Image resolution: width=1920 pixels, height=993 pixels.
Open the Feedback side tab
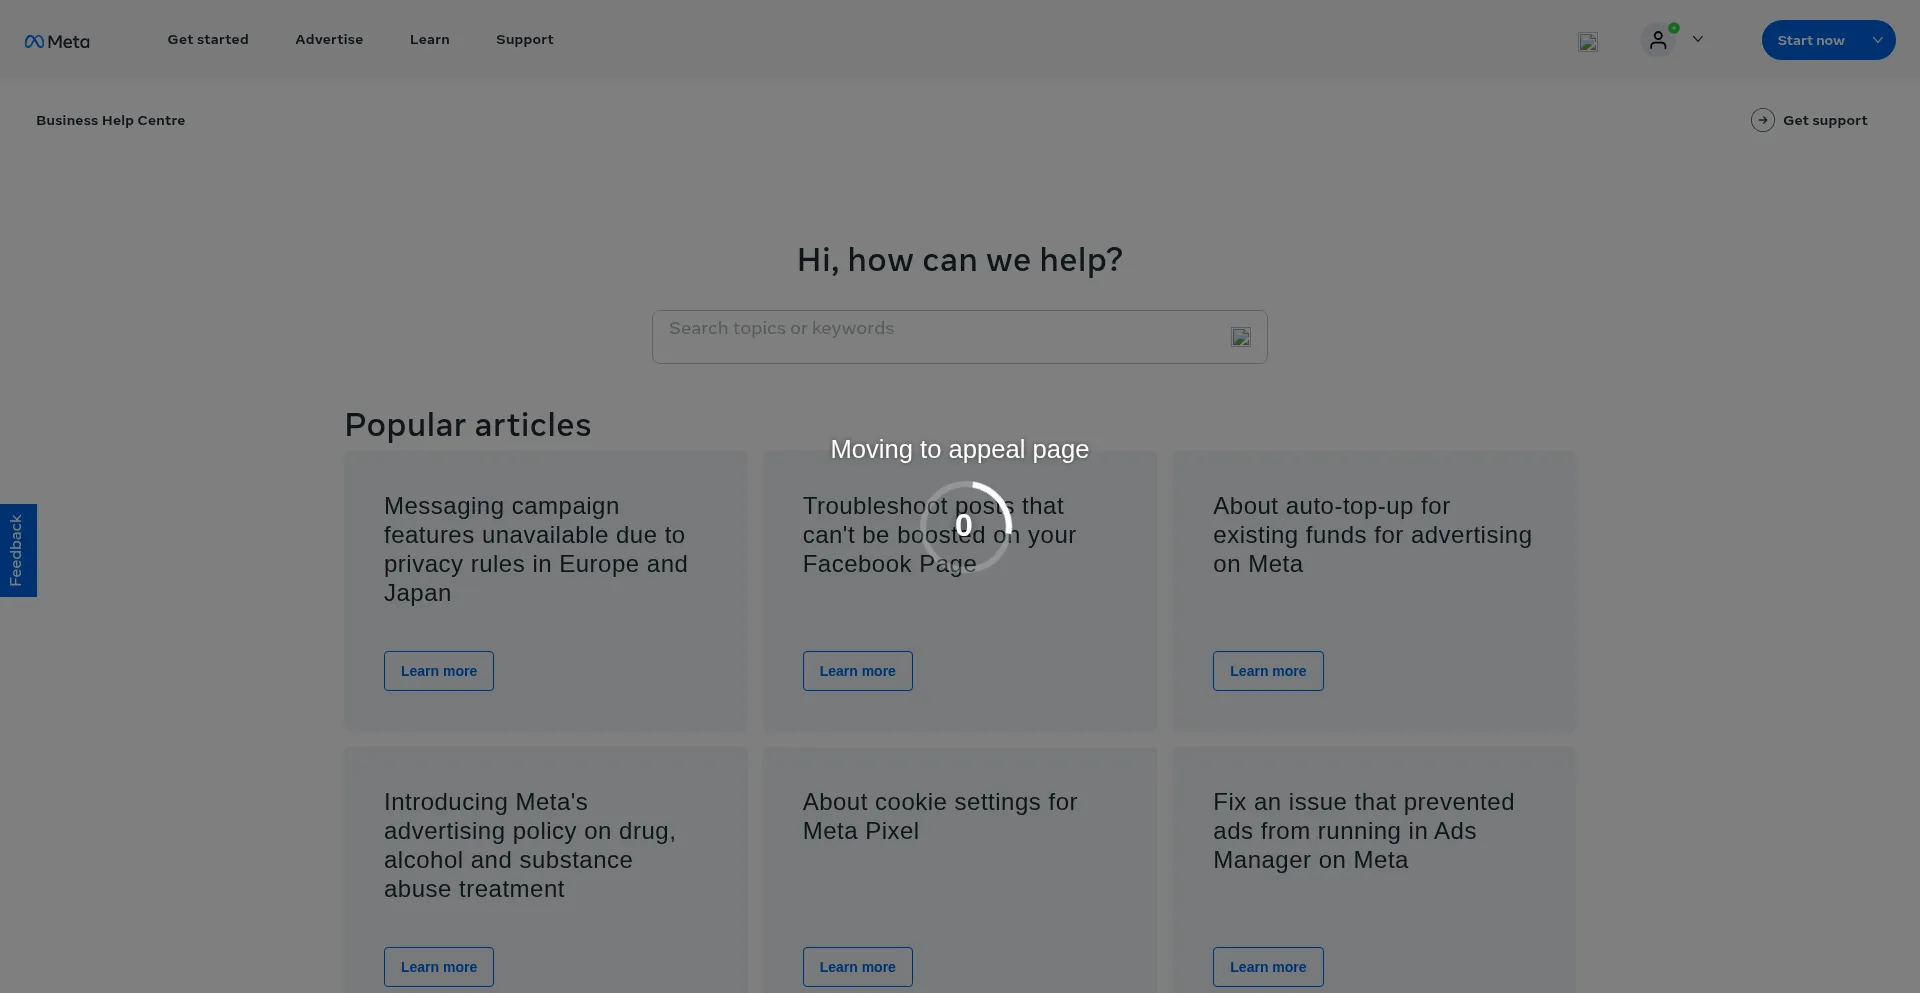[17, 550]
